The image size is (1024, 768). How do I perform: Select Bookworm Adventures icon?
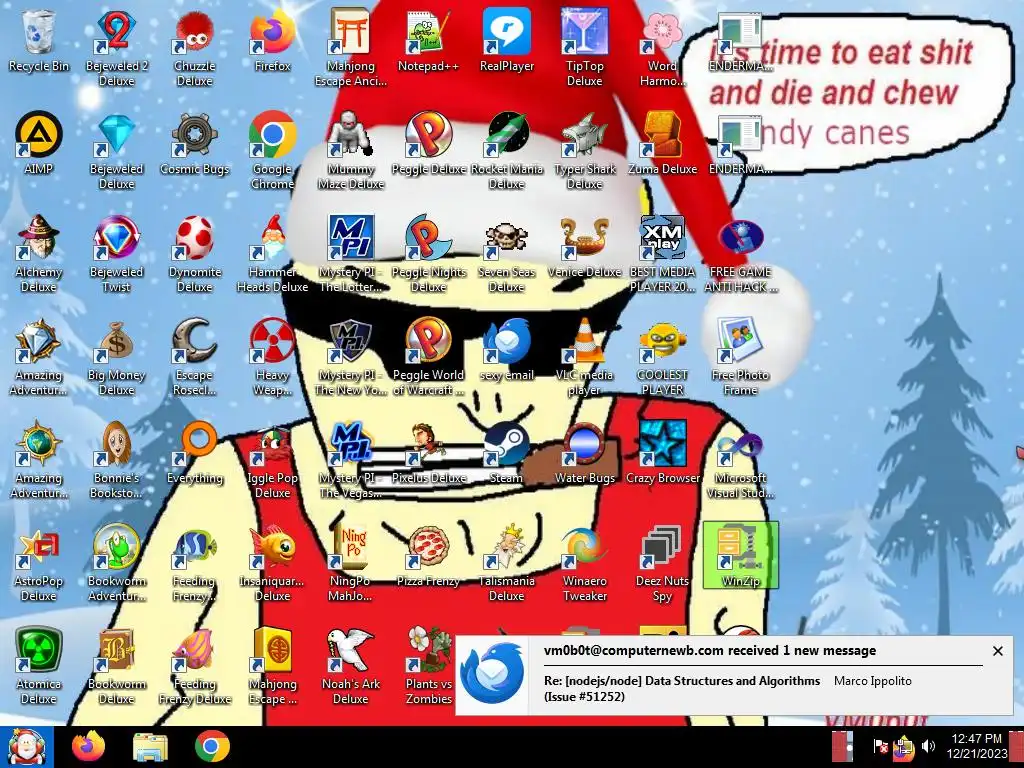pos(116,564)
